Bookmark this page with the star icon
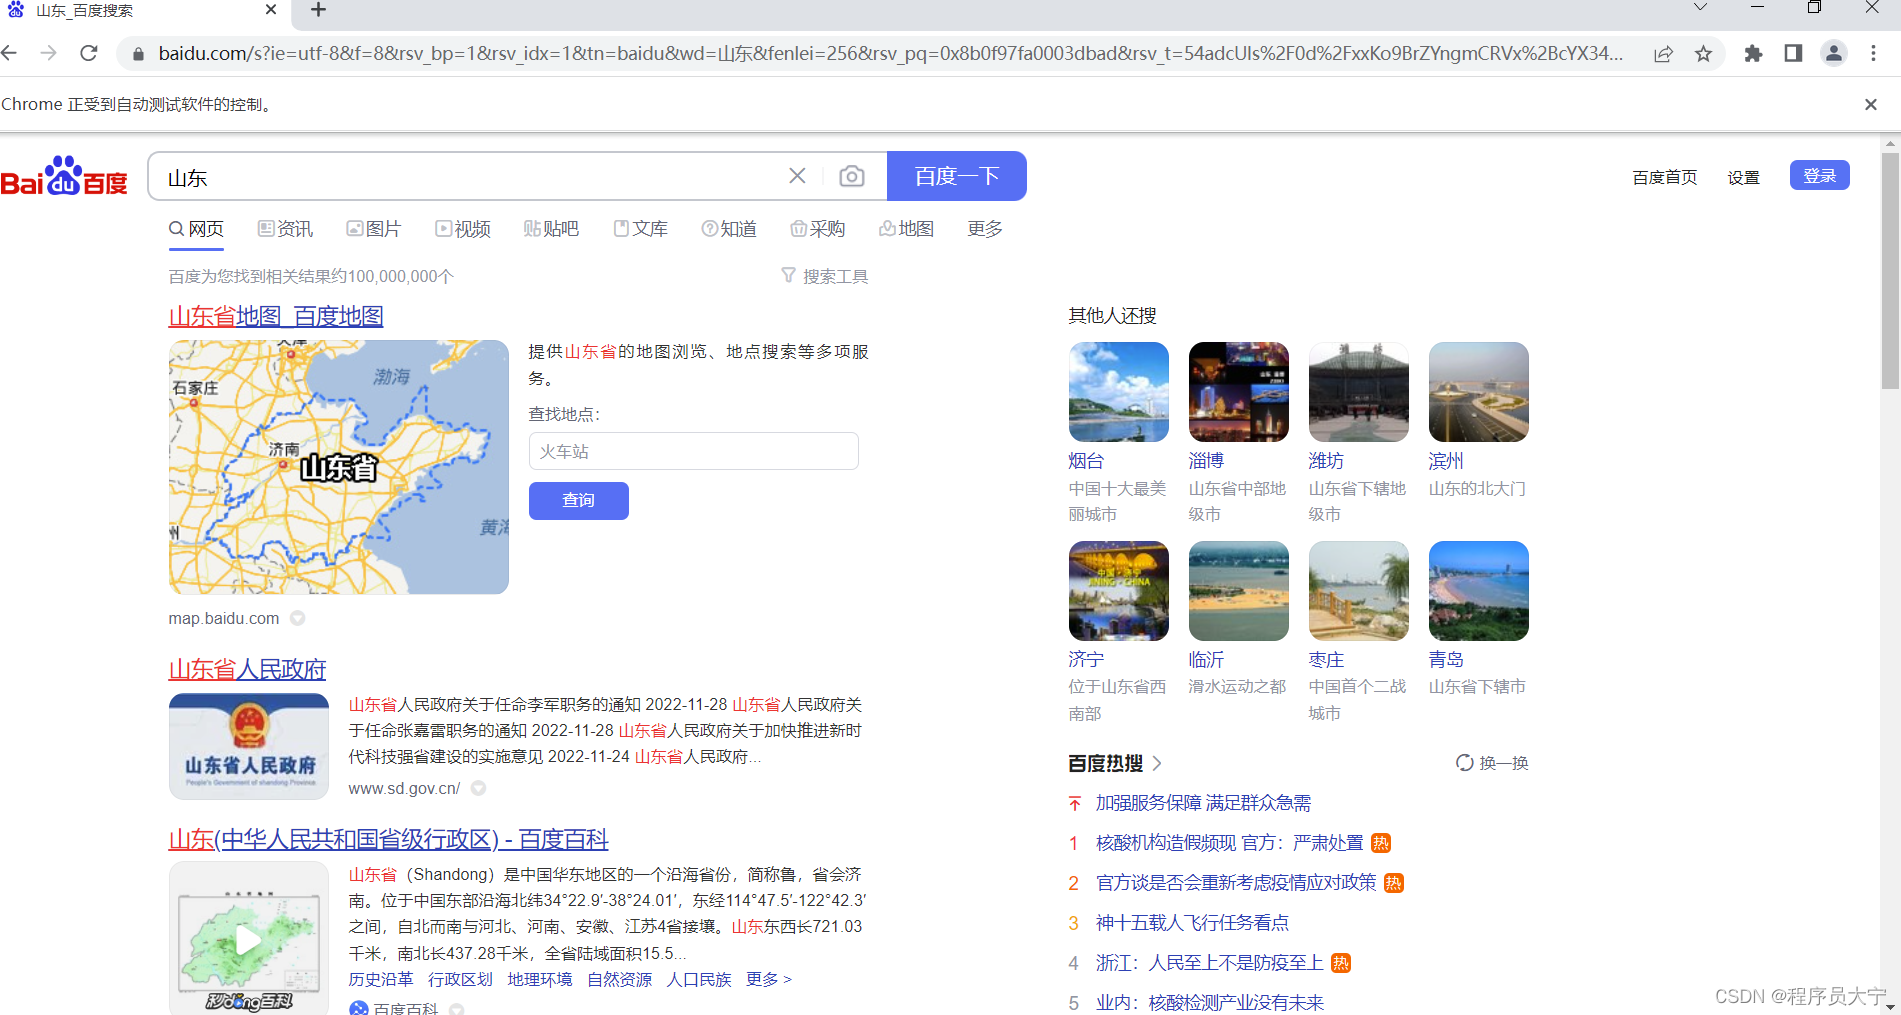 tap(1704, 53)
